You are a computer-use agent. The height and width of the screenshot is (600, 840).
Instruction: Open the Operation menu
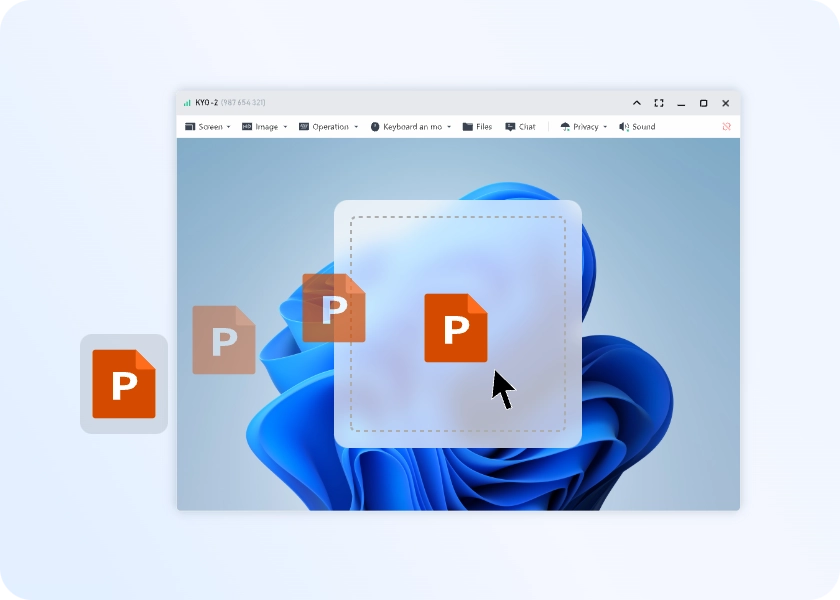pyautogui.click(x=328, y=127)
